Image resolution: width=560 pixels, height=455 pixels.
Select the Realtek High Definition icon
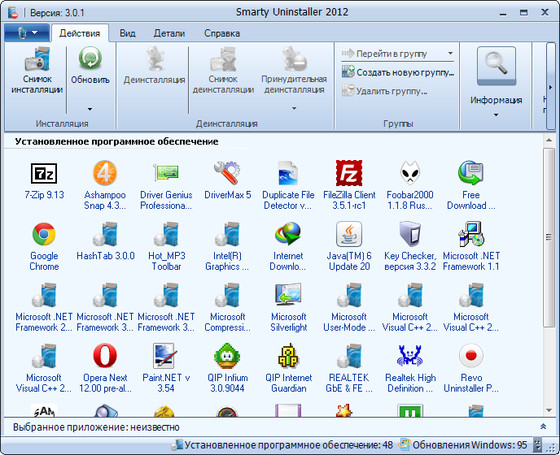coord(410,356)
